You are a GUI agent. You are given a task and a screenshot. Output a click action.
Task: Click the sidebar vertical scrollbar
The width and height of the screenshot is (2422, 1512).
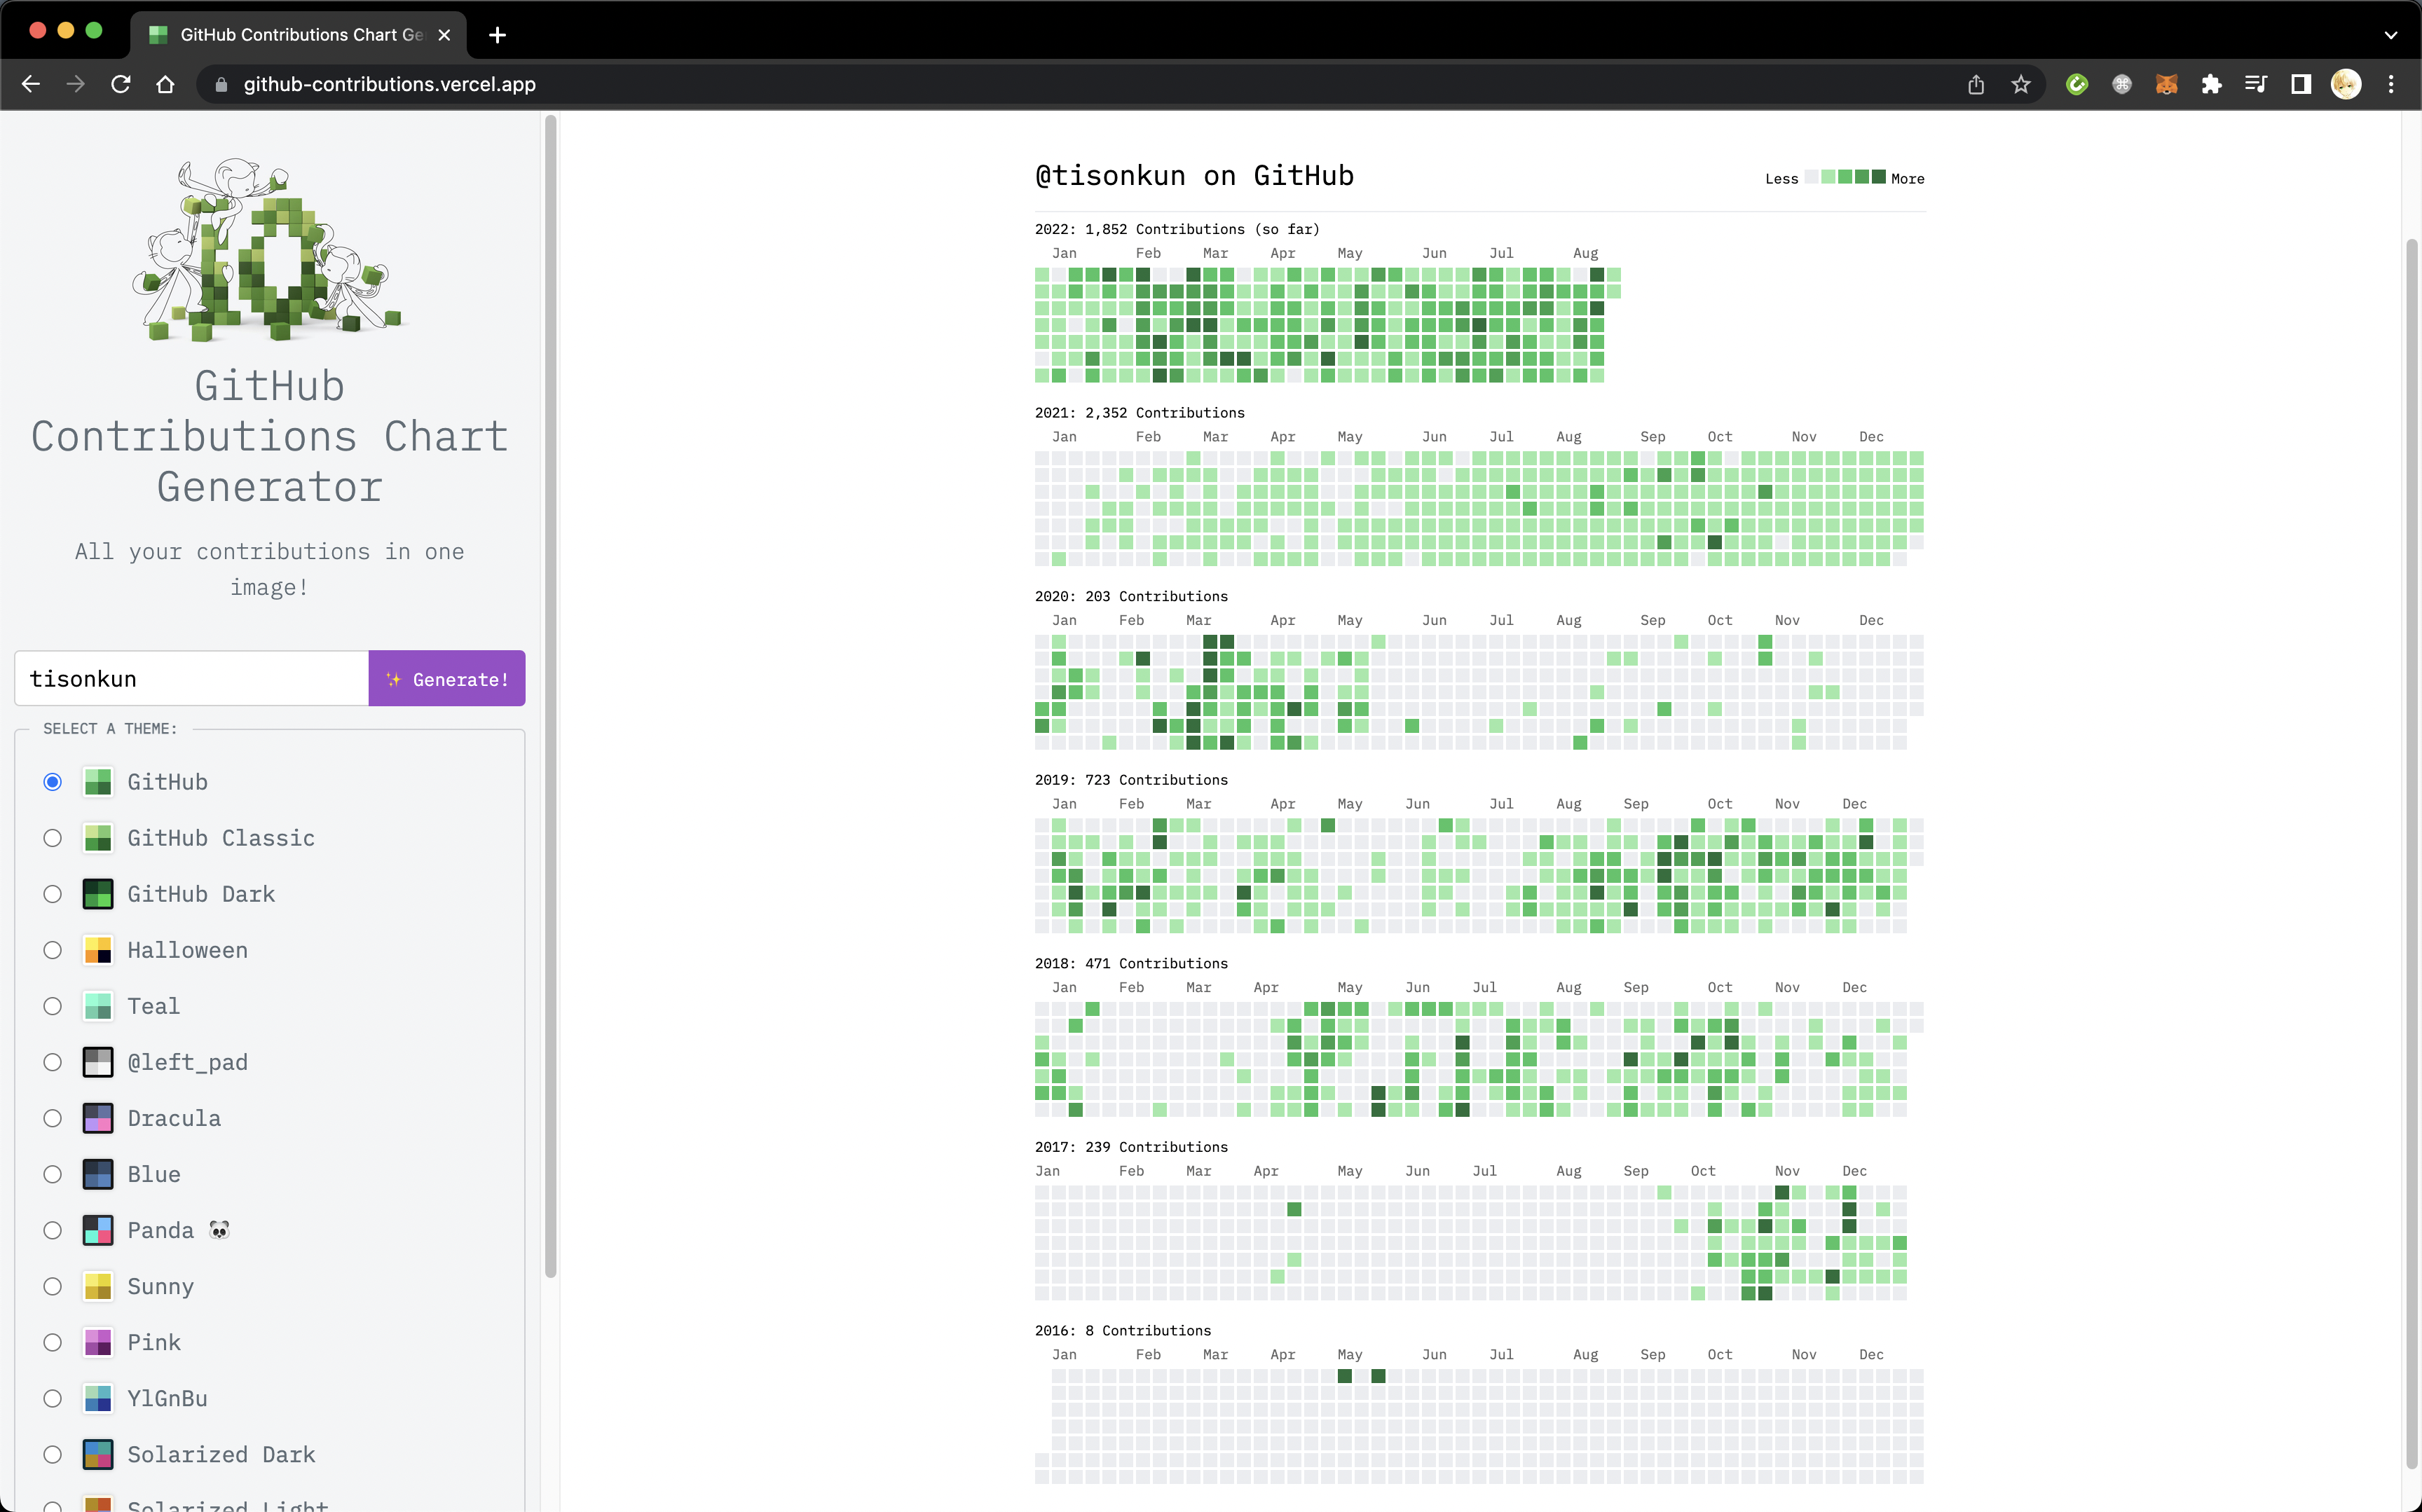pyautogui.click(x=550, y=696)
